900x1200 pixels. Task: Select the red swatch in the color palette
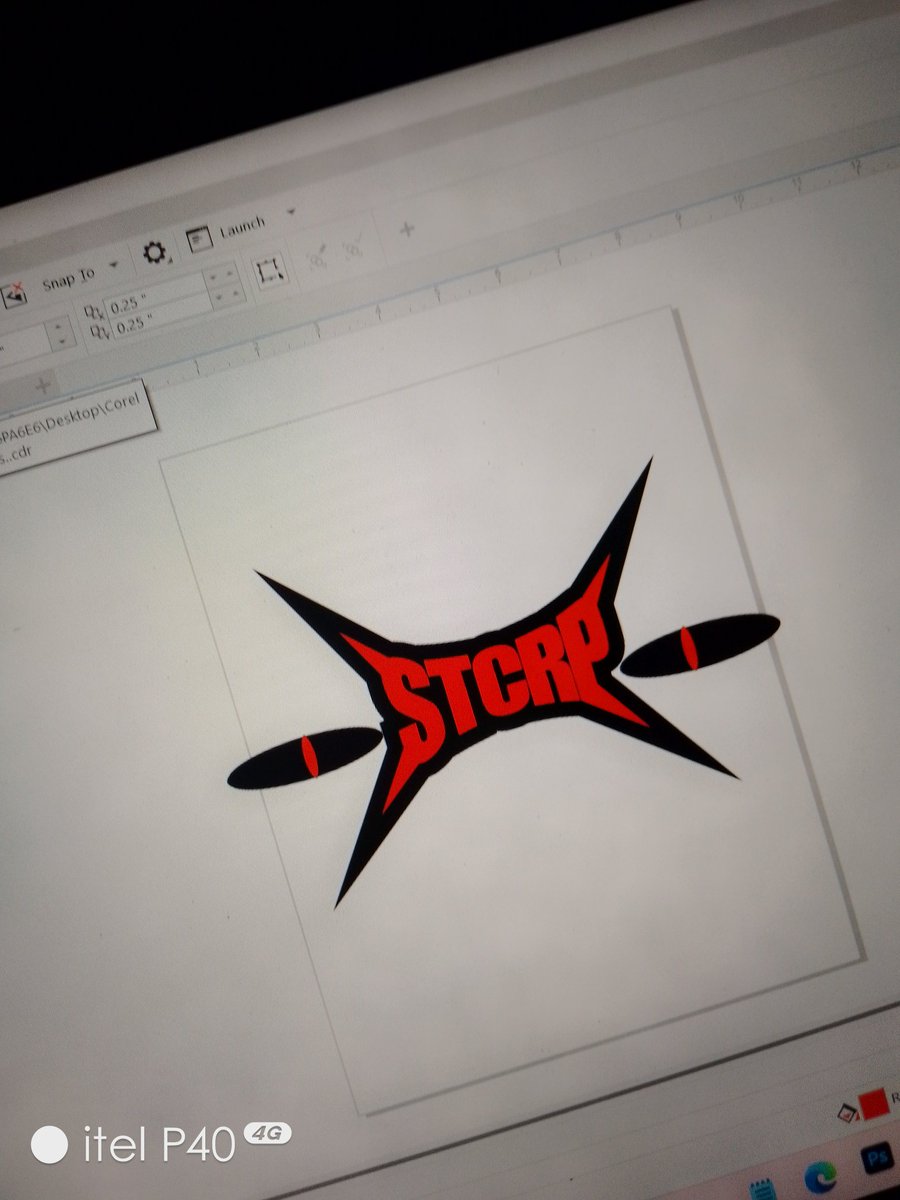(x=872, y=1103)
